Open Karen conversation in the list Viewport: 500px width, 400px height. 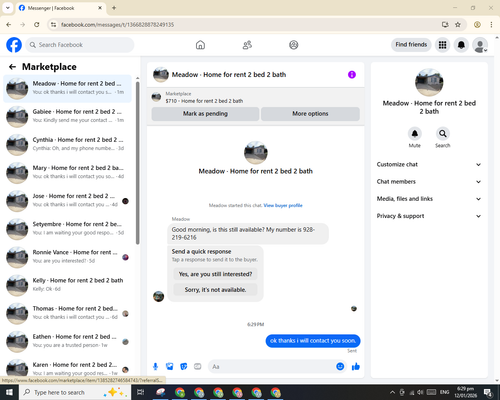click(67, 368)
